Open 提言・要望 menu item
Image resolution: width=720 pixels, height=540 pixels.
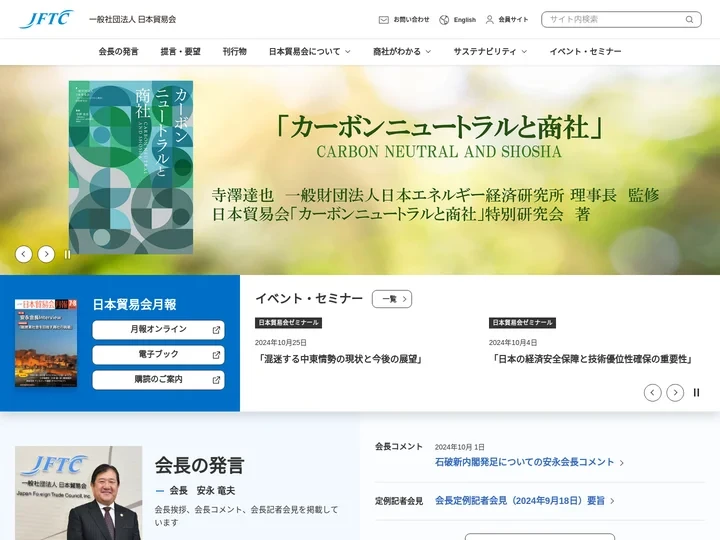coord(180,51)
